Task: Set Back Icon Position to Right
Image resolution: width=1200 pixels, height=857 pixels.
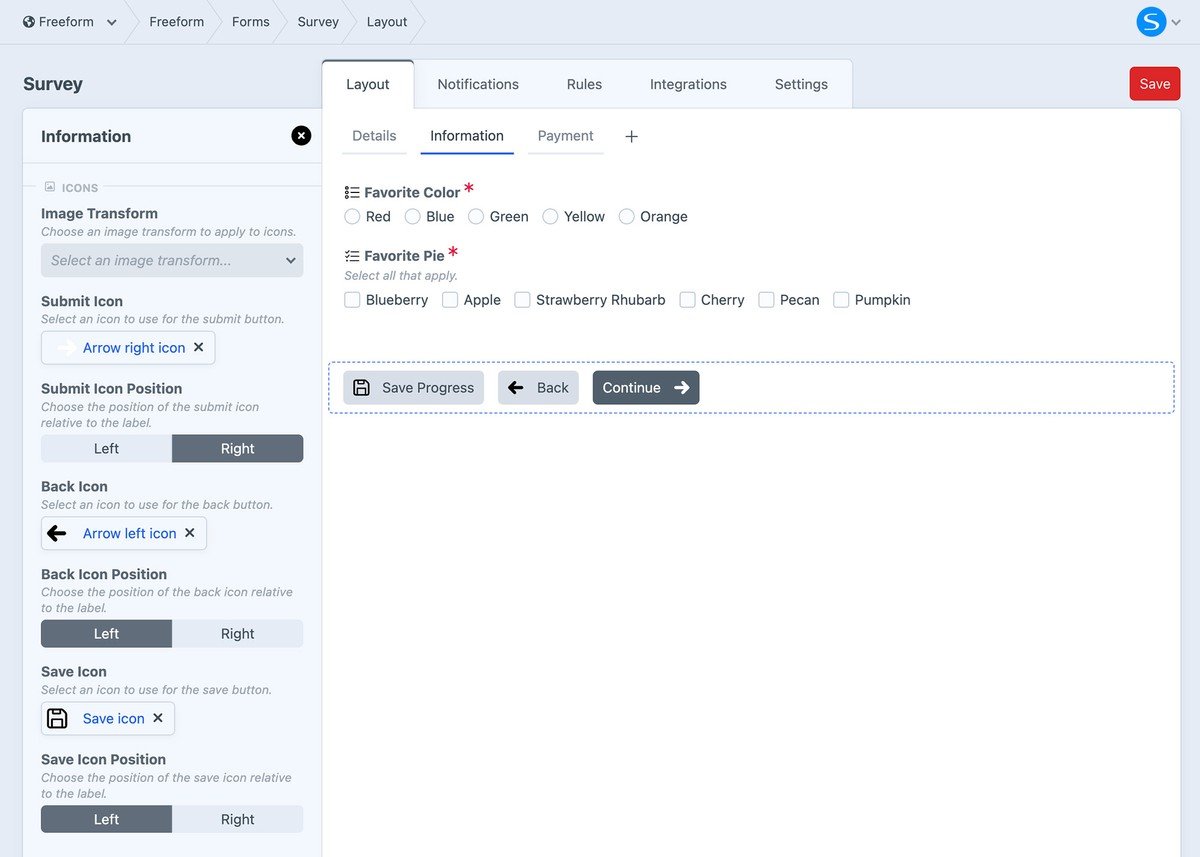Action: pos(237,633)
